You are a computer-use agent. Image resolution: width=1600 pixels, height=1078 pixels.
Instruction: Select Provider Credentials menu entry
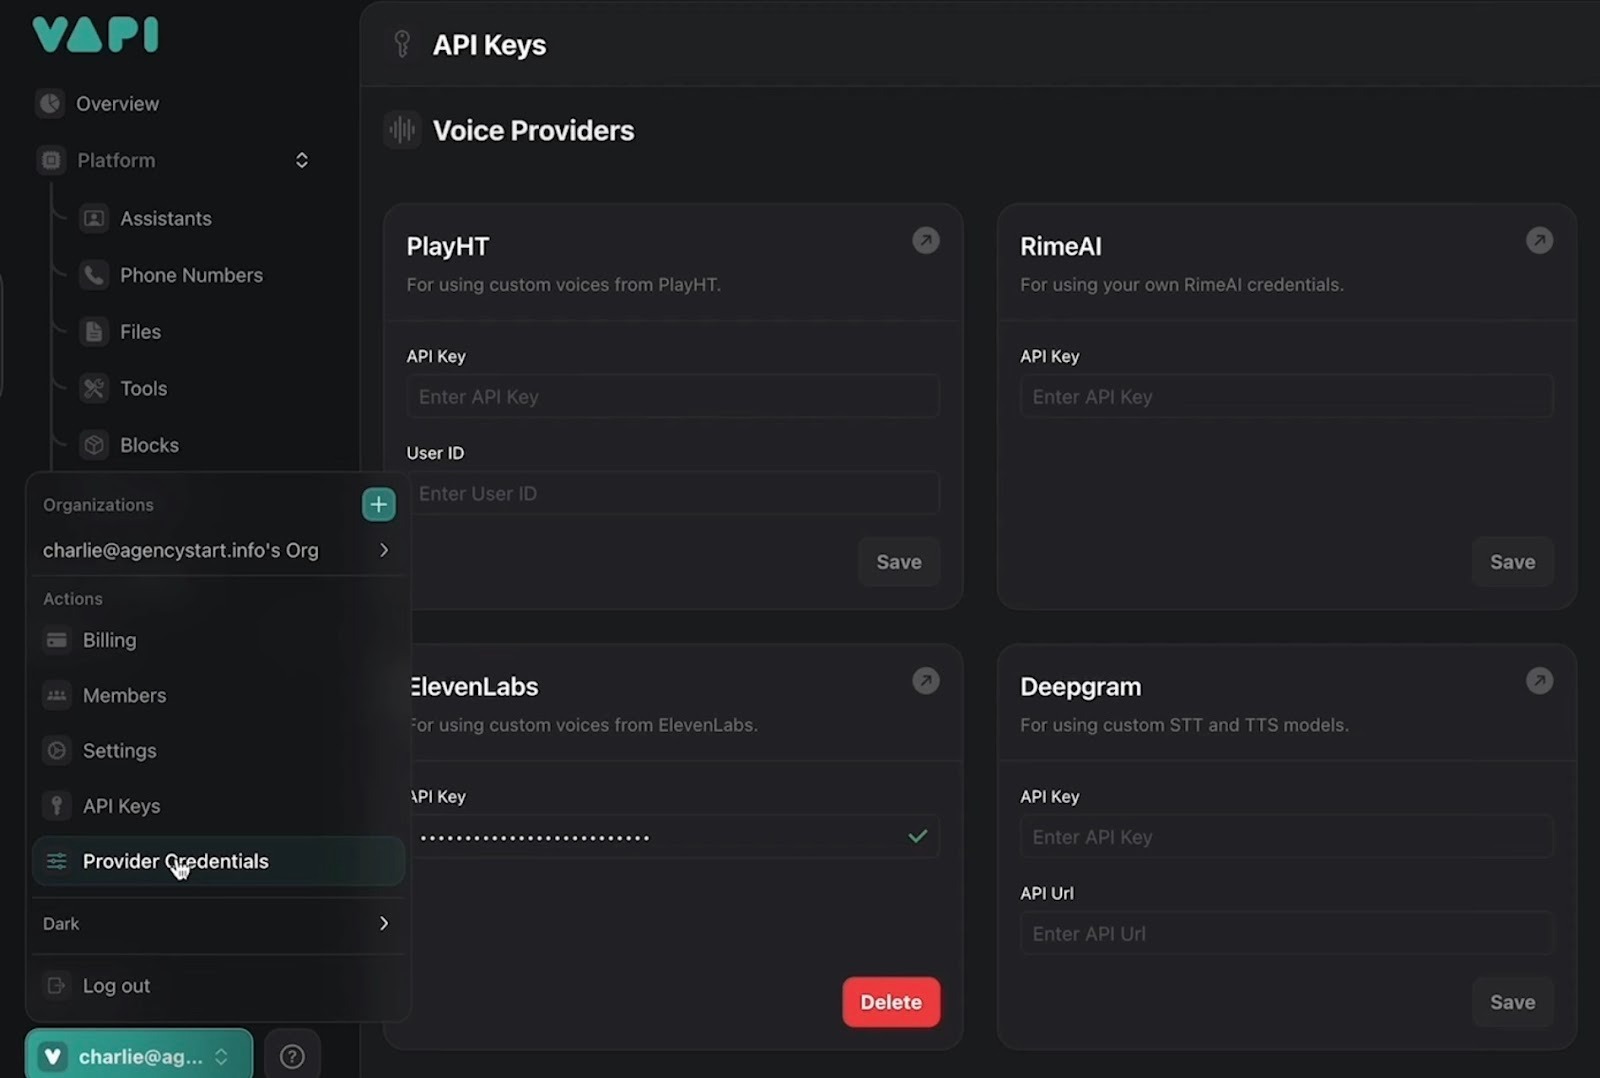click(x=217, y=861)
